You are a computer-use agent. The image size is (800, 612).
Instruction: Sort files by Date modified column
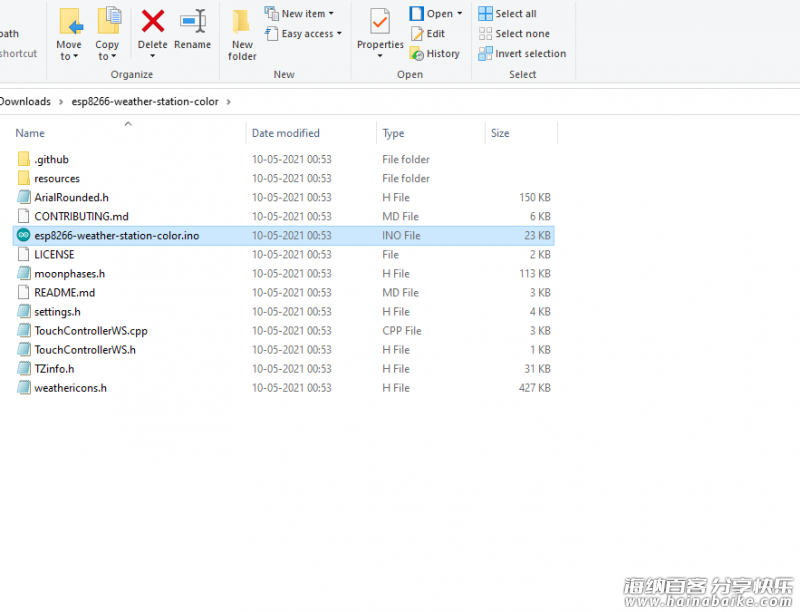[286, 133]
